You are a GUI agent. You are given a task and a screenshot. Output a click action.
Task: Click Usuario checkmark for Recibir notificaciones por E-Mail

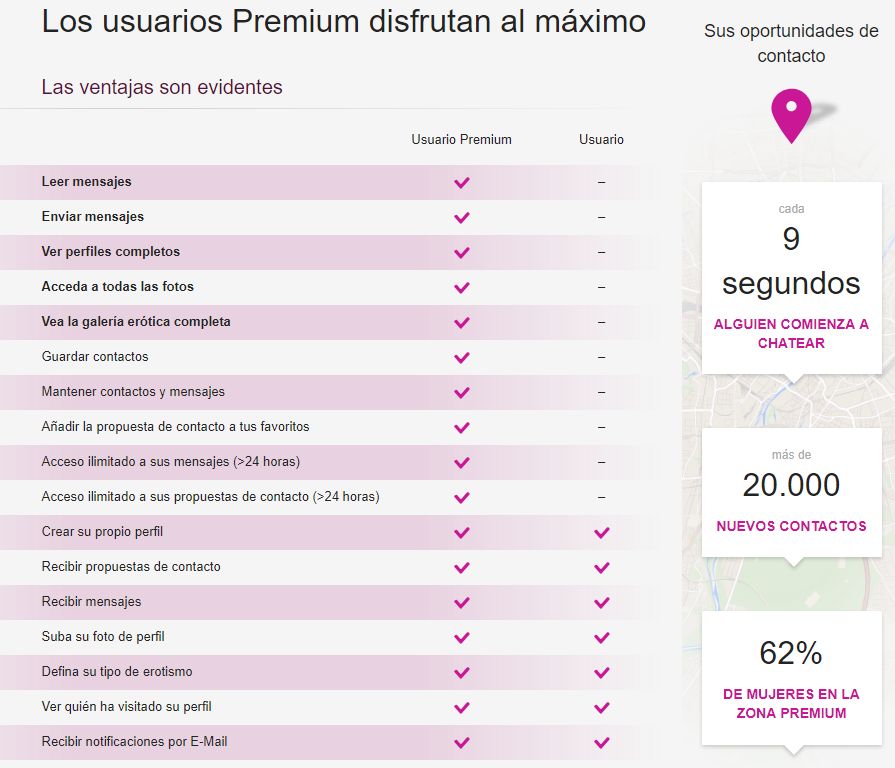602,743
